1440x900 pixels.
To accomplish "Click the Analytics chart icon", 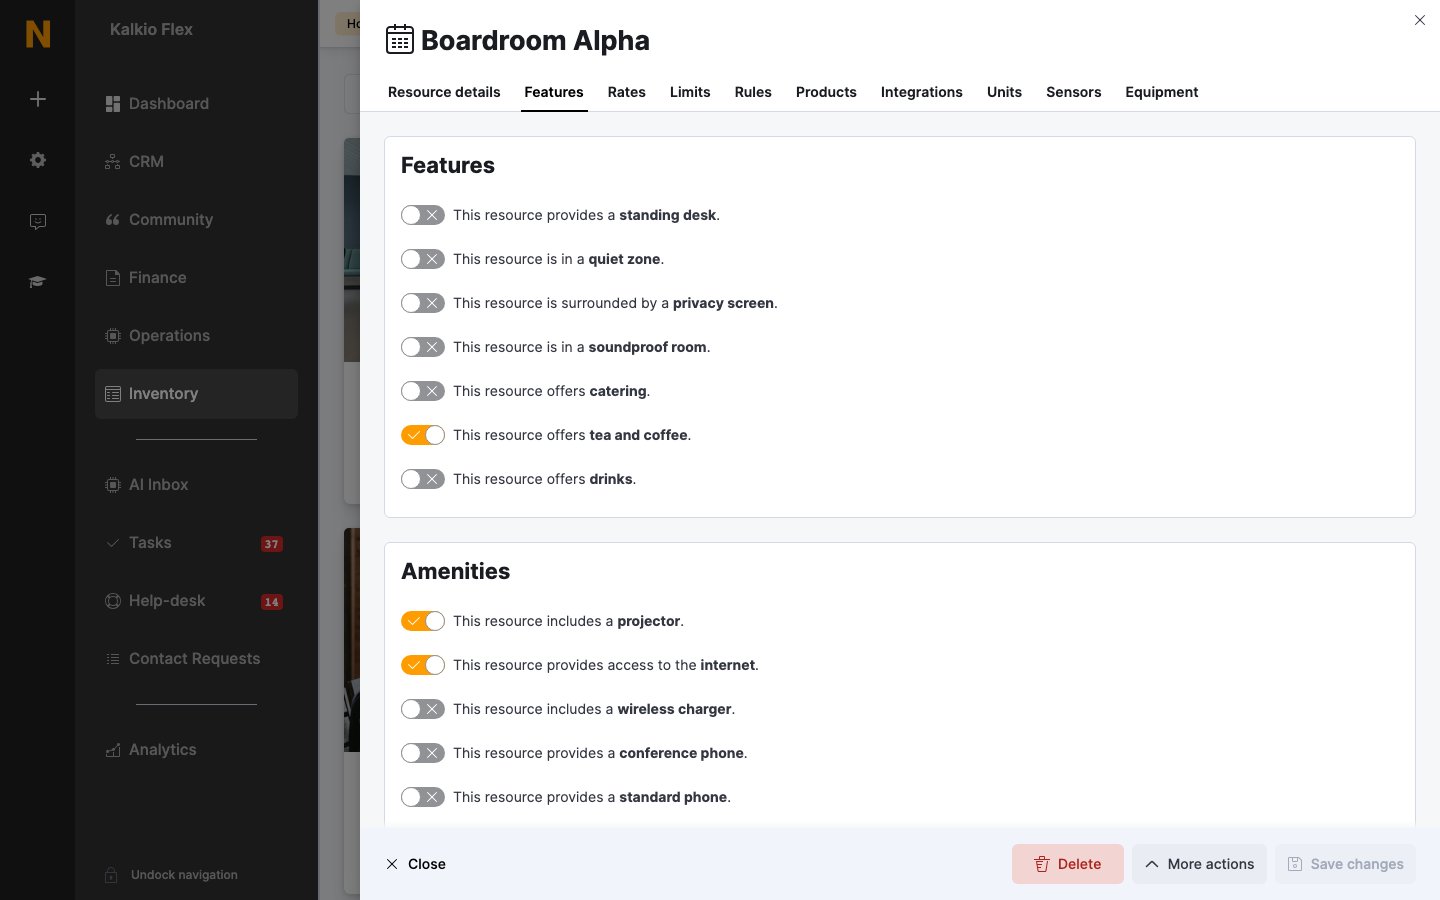I will [113, 750].
